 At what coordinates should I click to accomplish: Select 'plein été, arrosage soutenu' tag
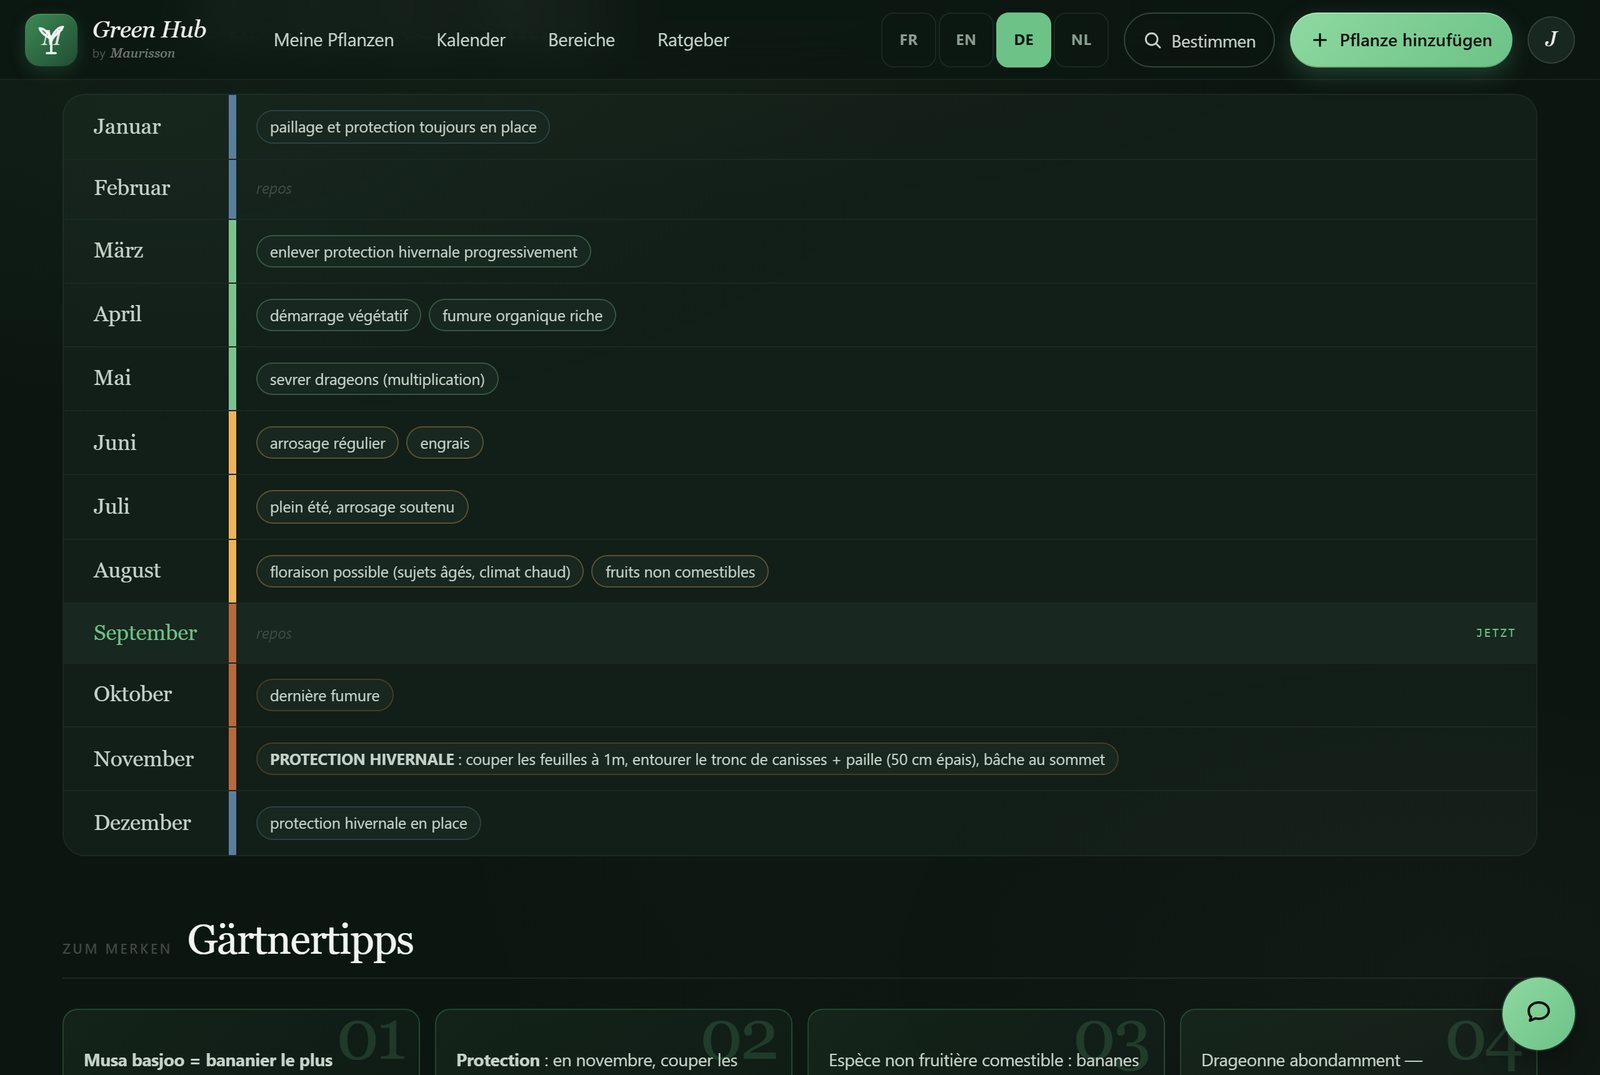pyautogui.click(x=362, y=507)
